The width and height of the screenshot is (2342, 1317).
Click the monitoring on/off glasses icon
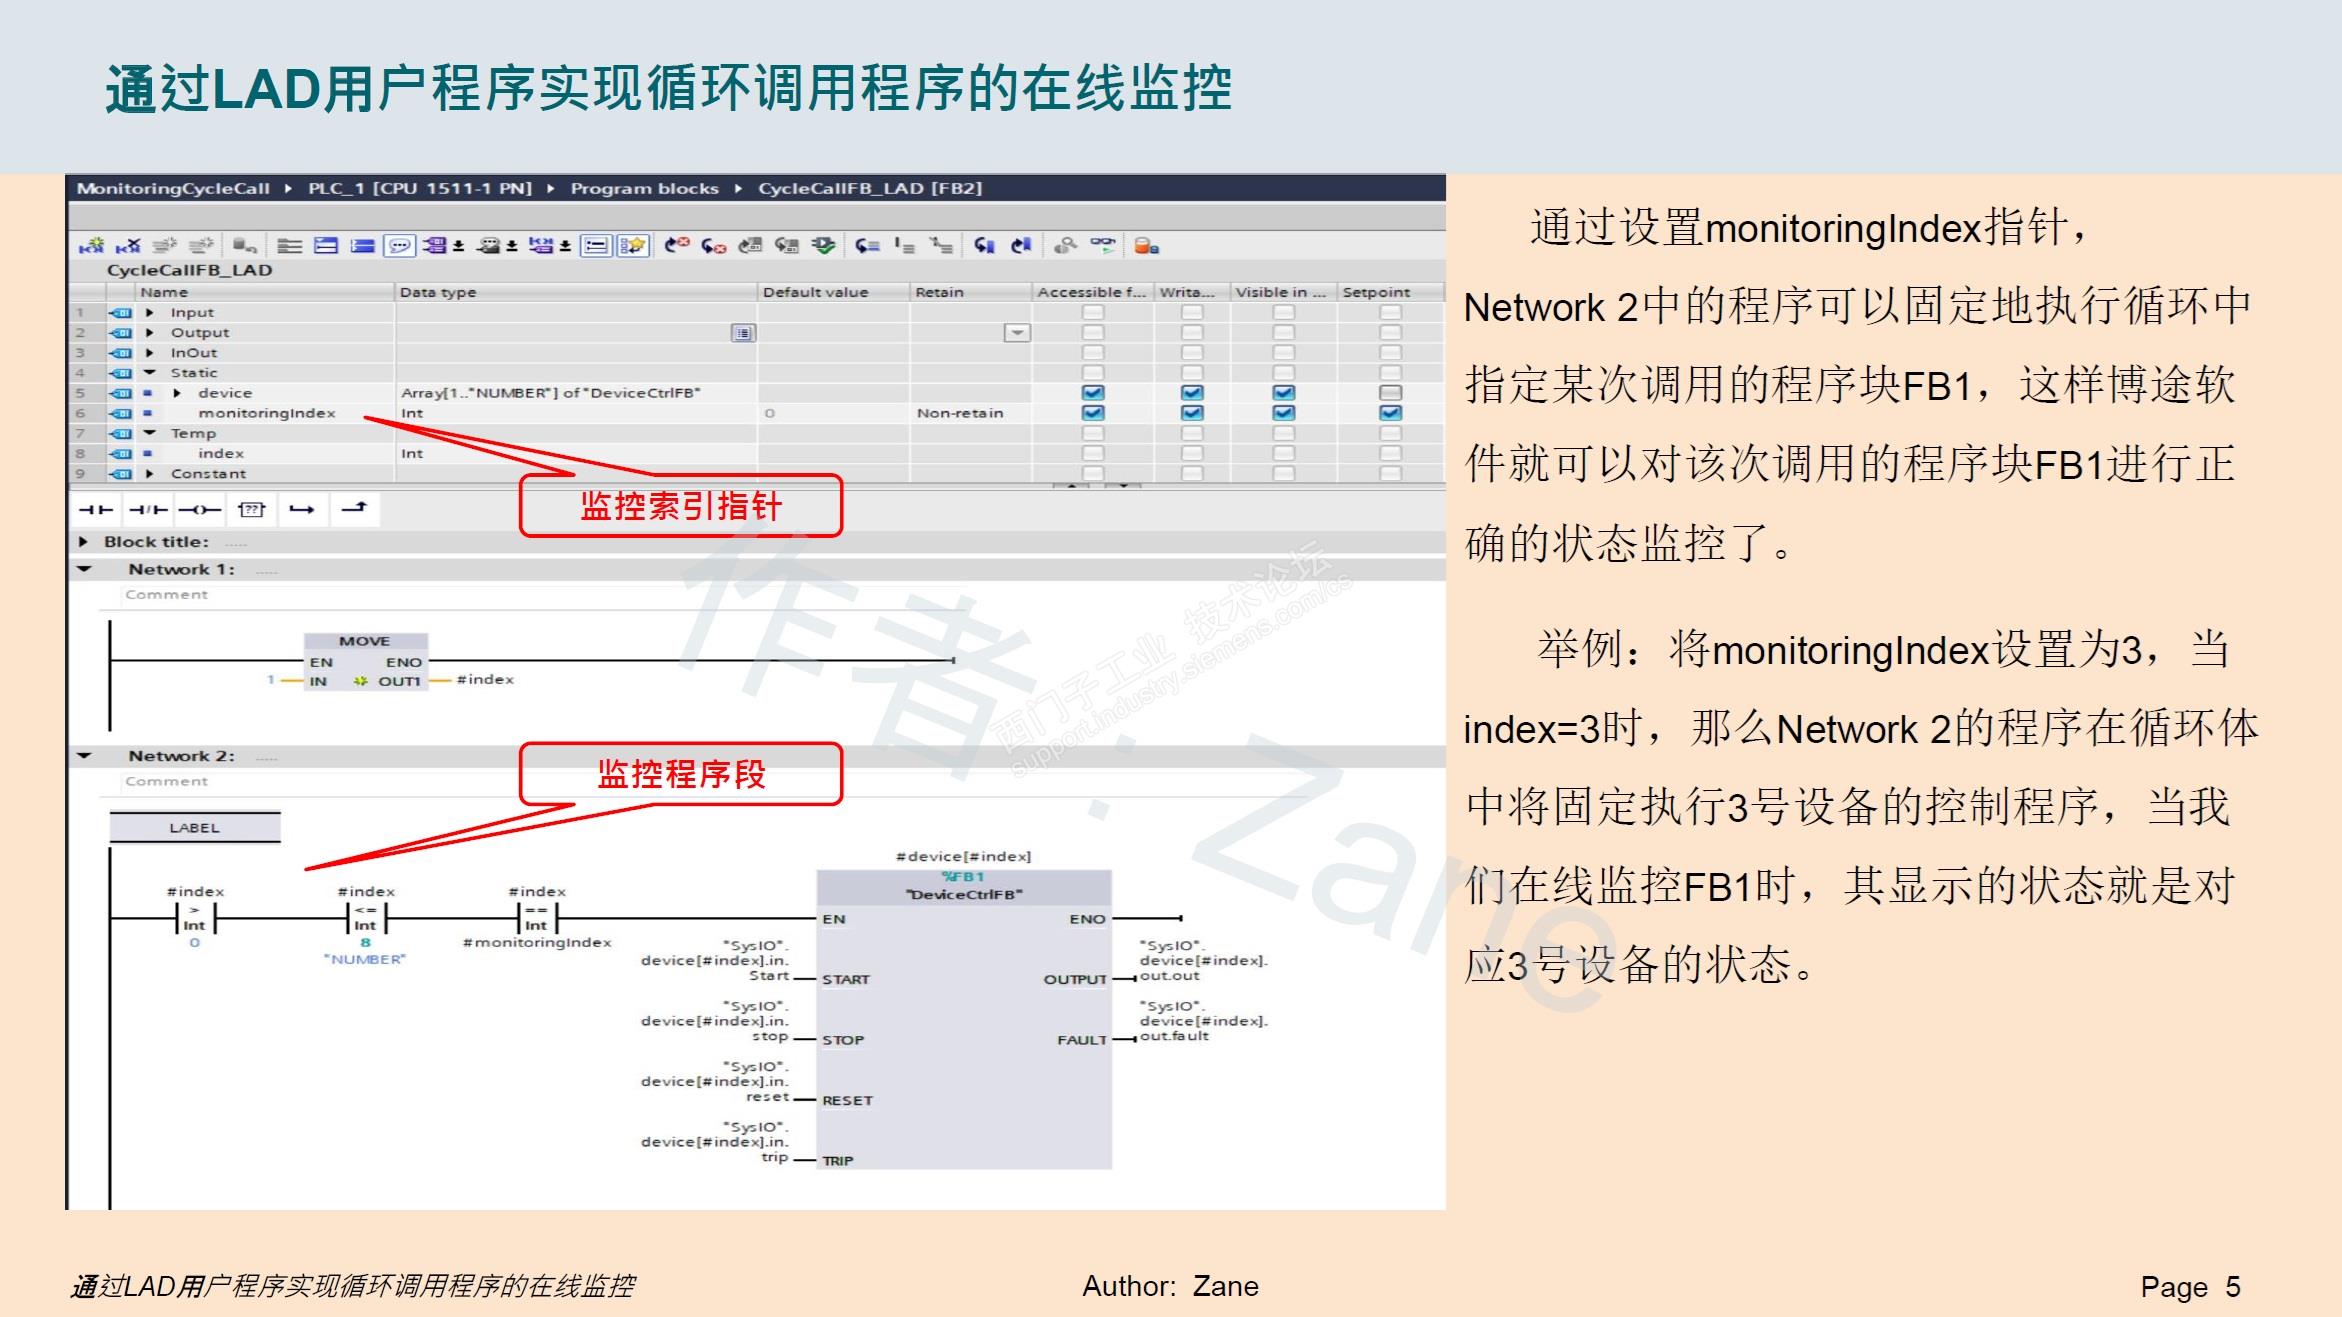point(1103,244)
